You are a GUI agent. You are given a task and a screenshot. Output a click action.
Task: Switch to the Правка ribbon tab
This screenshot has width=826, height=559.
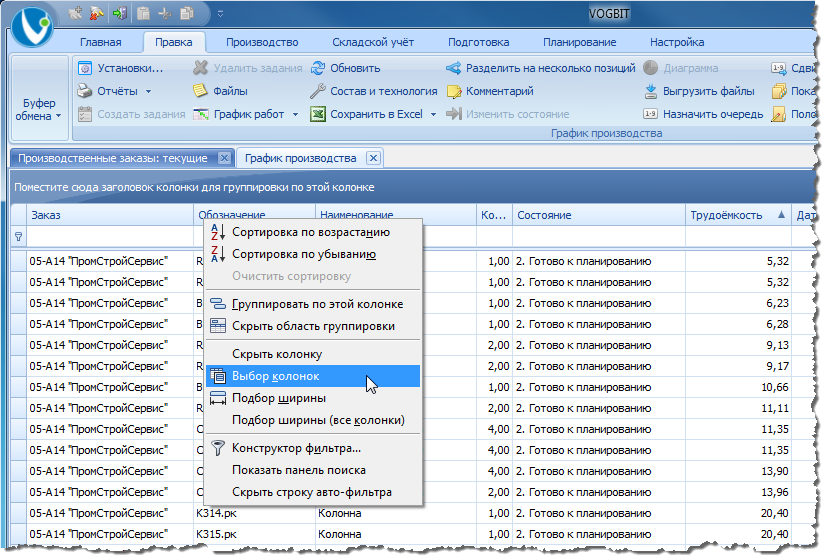pyautogui.click(x=174, y=42)
